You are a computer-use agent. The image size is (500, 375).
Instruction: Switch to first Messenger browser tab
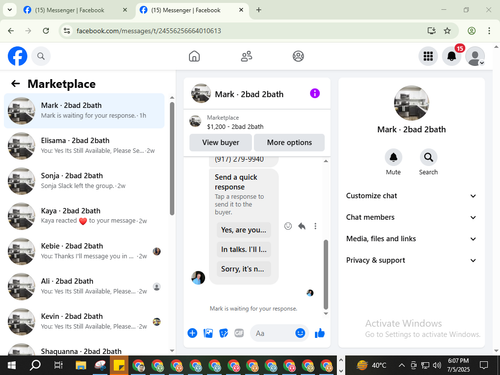(75, 10)
